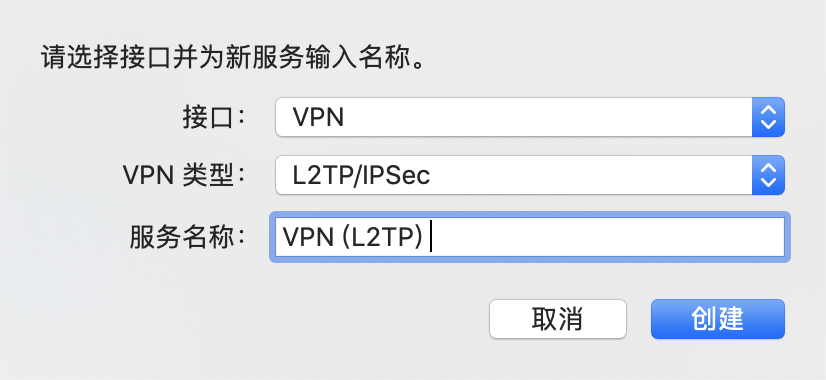This screenshot has width=826, height=380.
Task: Click the blue arrows on 接口 popup
Action: click(x=768, y=117)
